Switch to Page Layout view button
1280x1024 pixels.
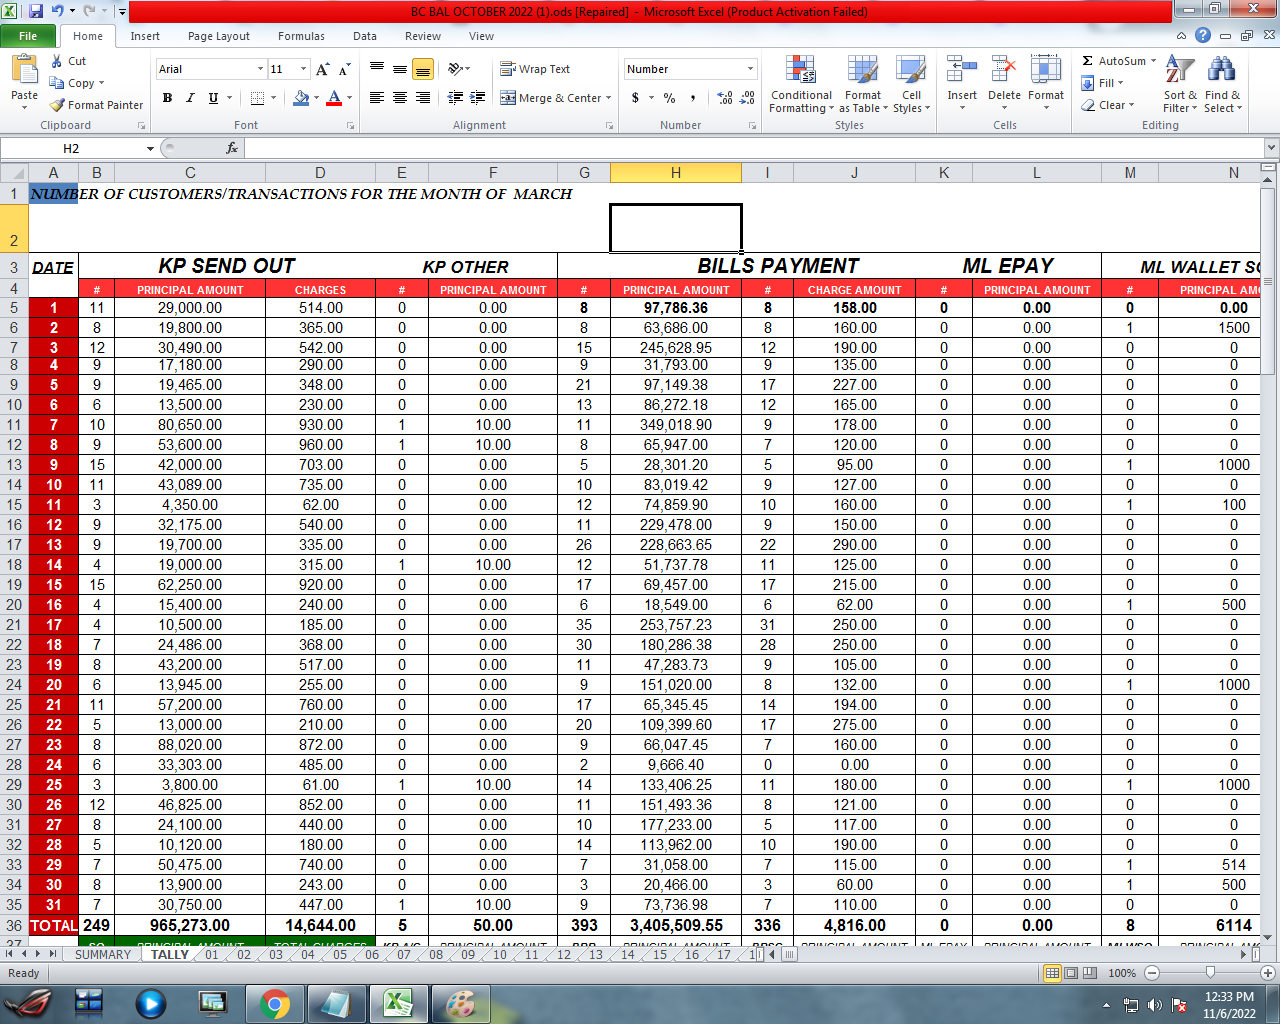pos(1070,973)
